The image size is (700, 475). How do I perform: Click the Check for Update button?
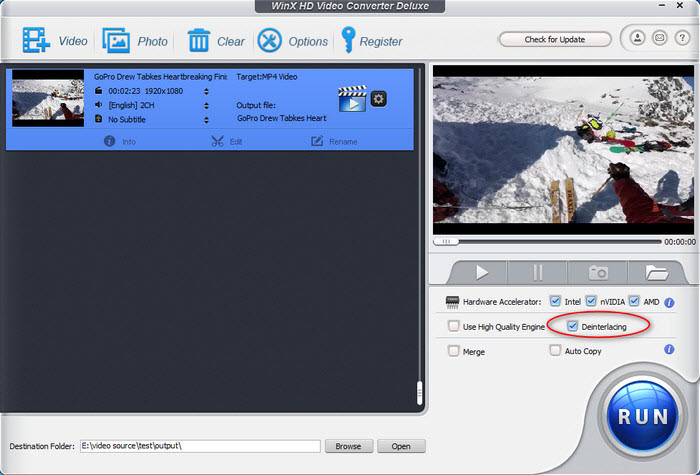pos(555,39)
